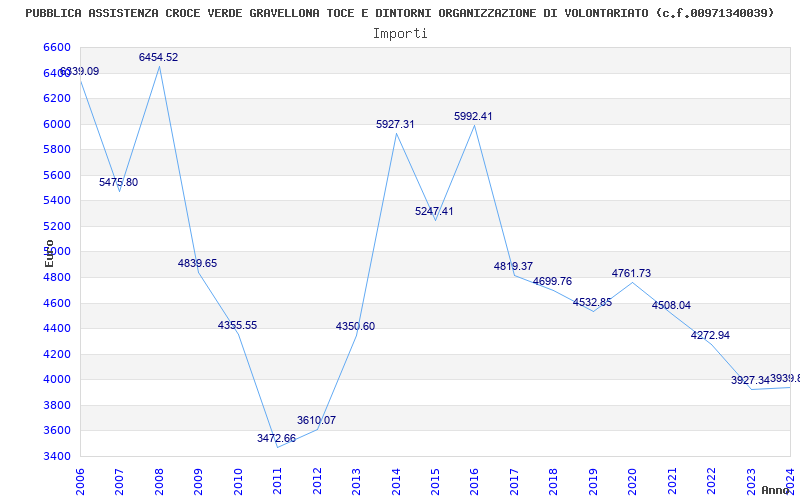
Task: Select the 2014 x-axis year tick
Action: [396, 481]
